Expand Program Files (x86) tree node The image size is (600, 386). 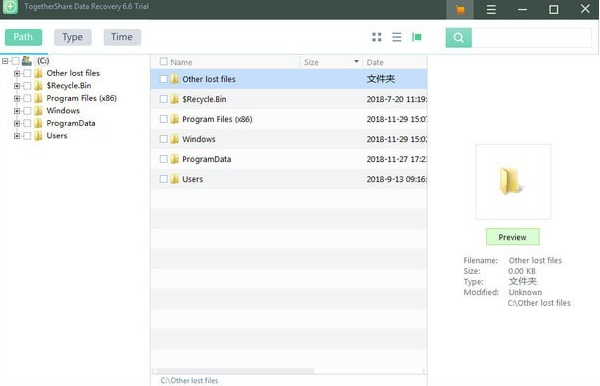click(x=17, y=98)
